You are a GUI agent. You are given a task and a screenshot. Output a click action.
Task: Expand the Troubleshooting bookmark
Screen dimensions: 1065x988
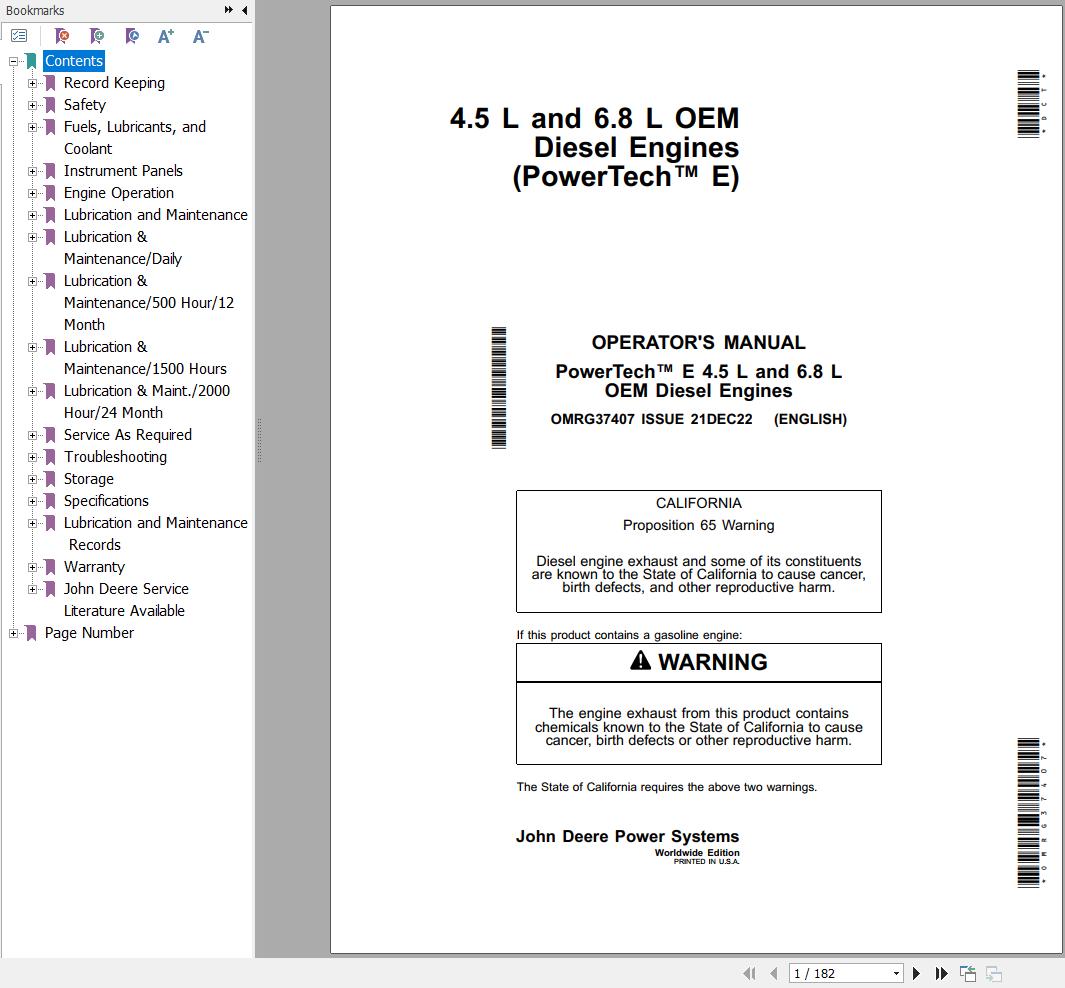(x=32, y=457)
